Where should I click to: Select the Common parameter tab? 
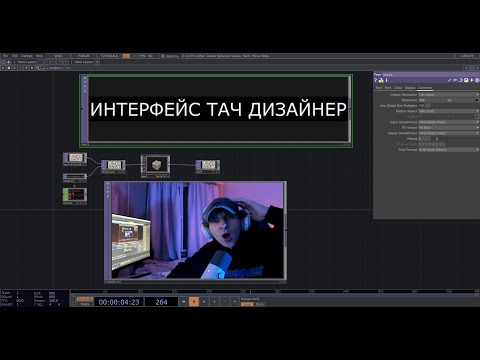pyautogui.click(x=425, y=88)
